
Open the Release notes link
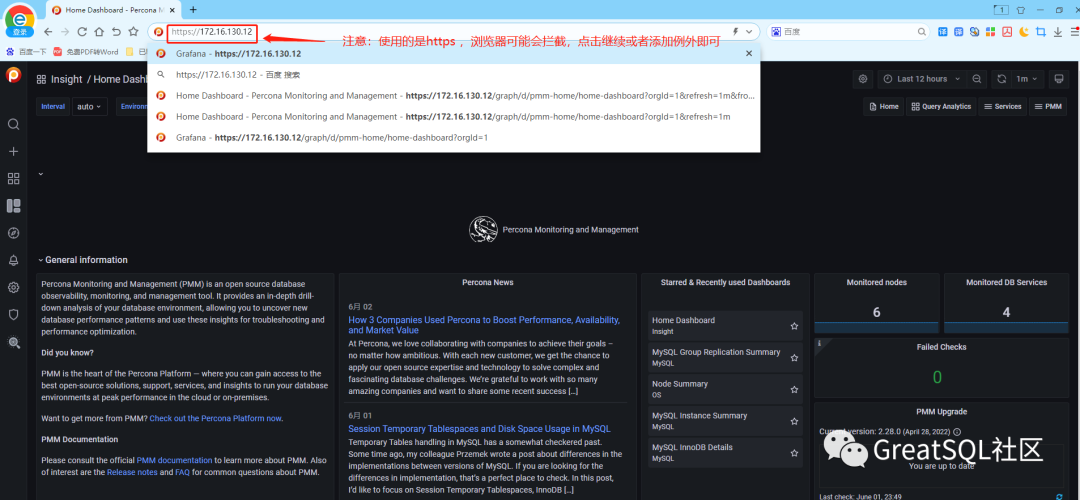(132, 472)
